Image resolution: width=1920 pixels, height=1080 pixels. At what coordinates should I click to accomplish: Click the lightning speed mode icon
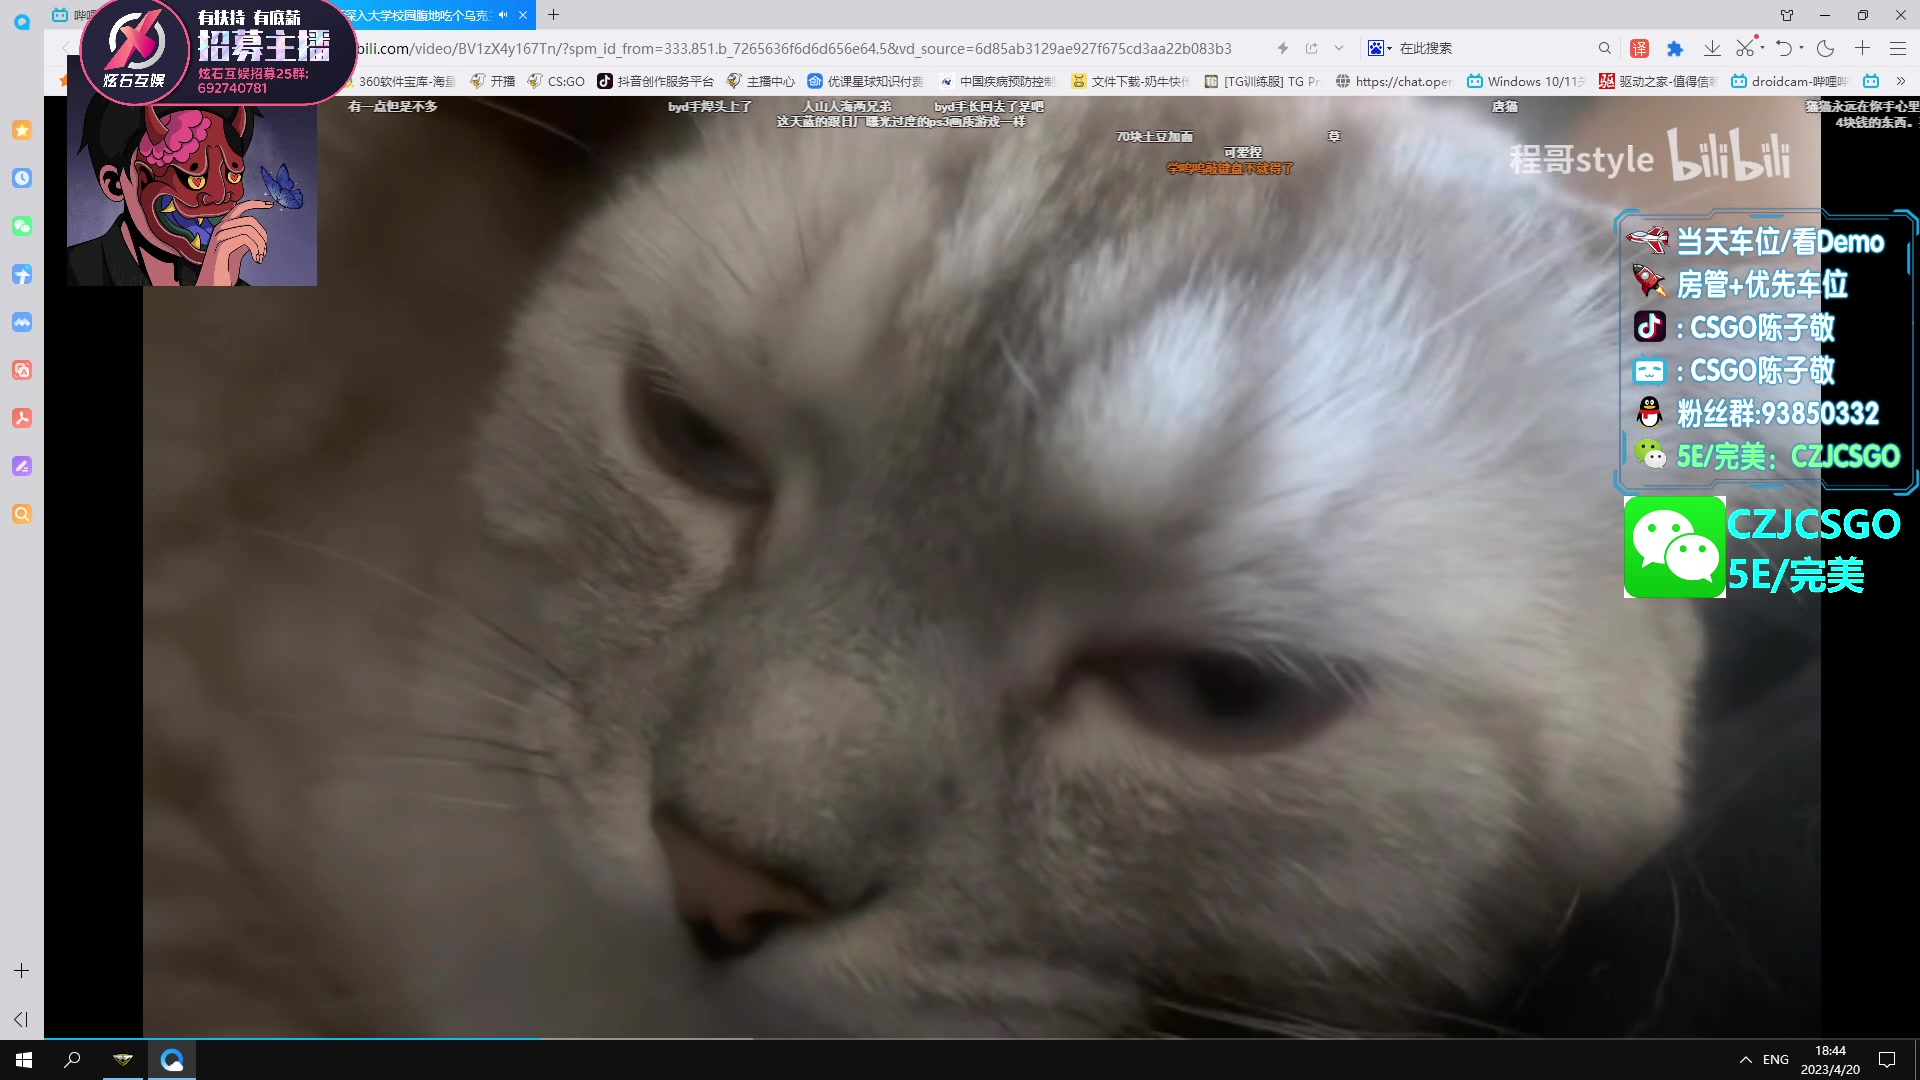pos(1283,48)
